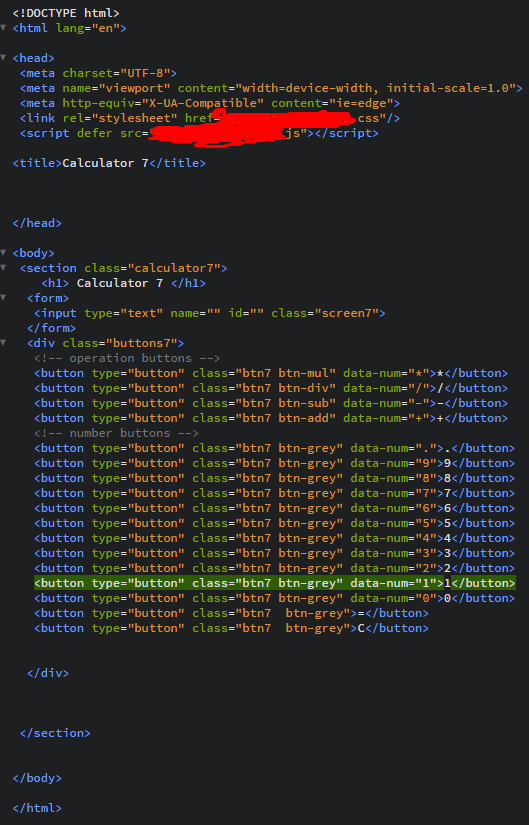
Task: Select the btn-div button line
Action: pyautogui.click(x=271, y=388)
